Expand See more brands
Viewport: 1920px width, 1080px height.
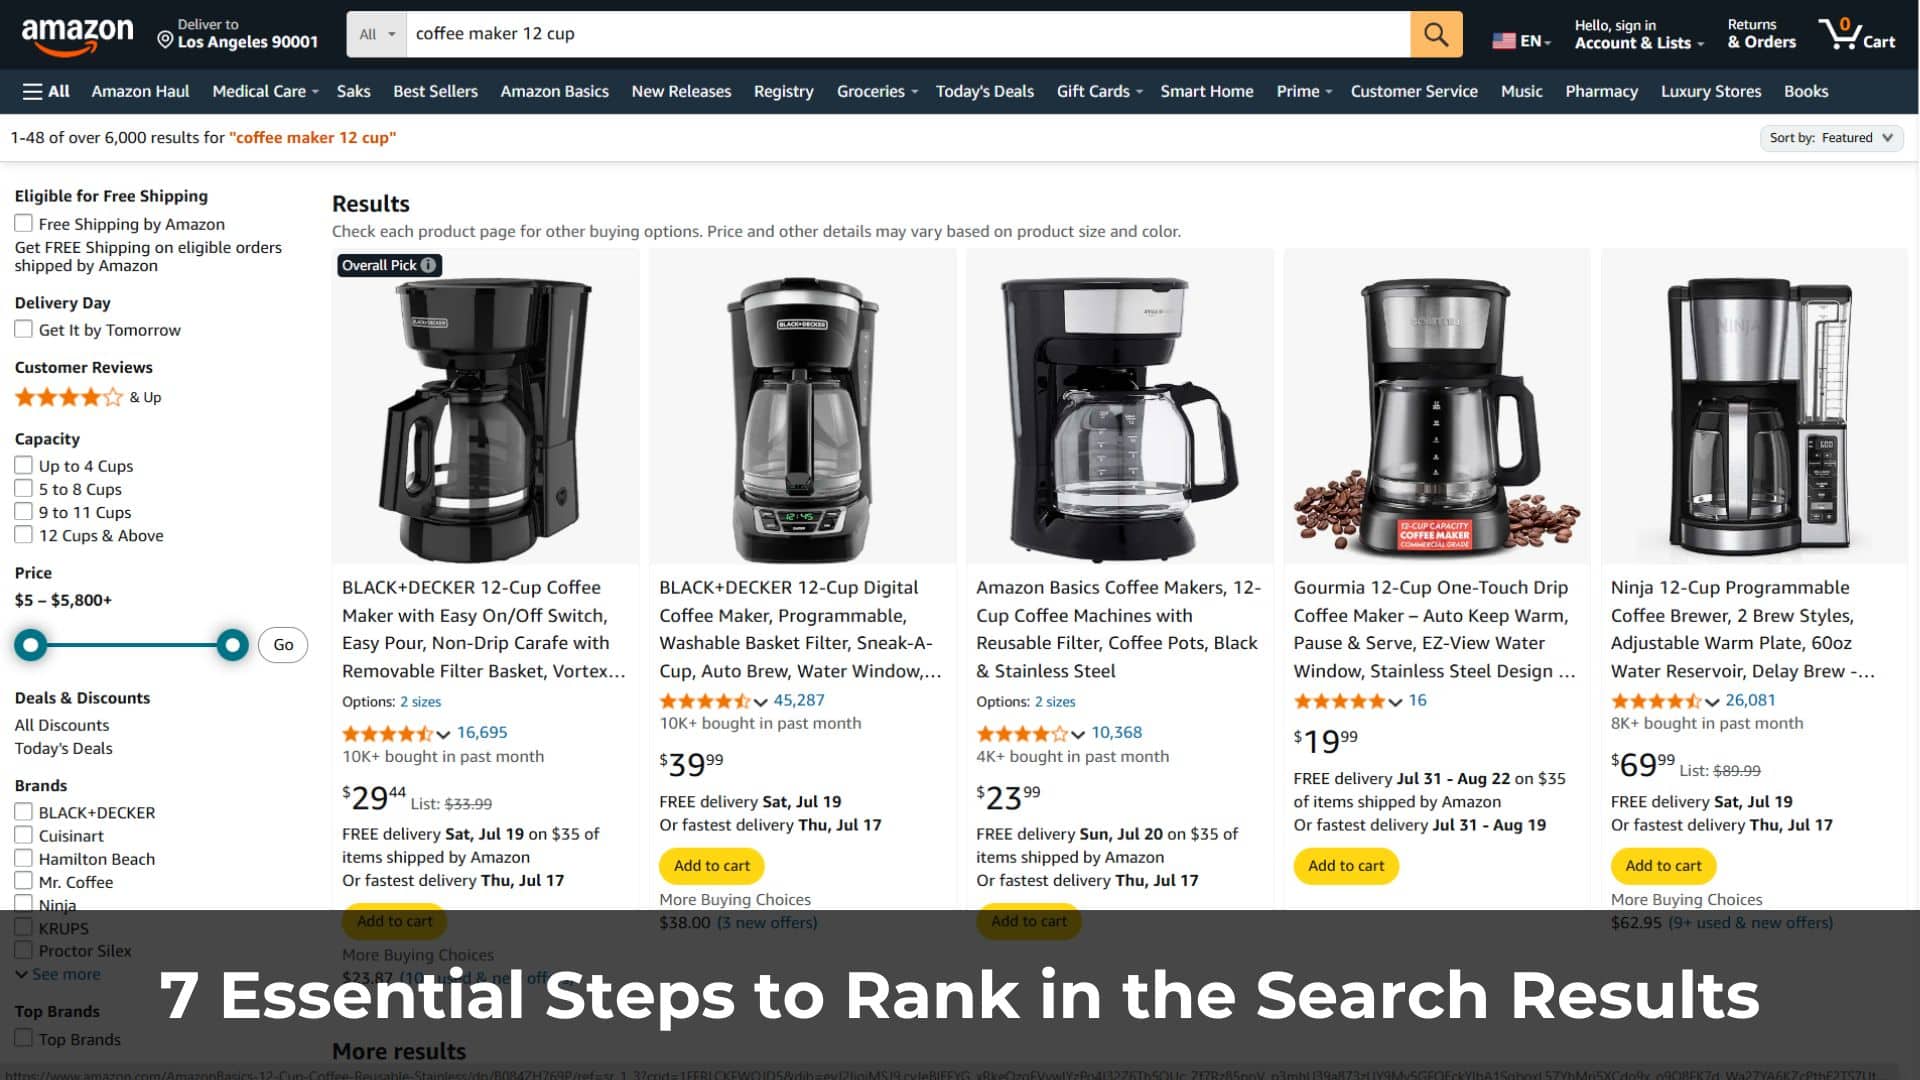[58, 974]
